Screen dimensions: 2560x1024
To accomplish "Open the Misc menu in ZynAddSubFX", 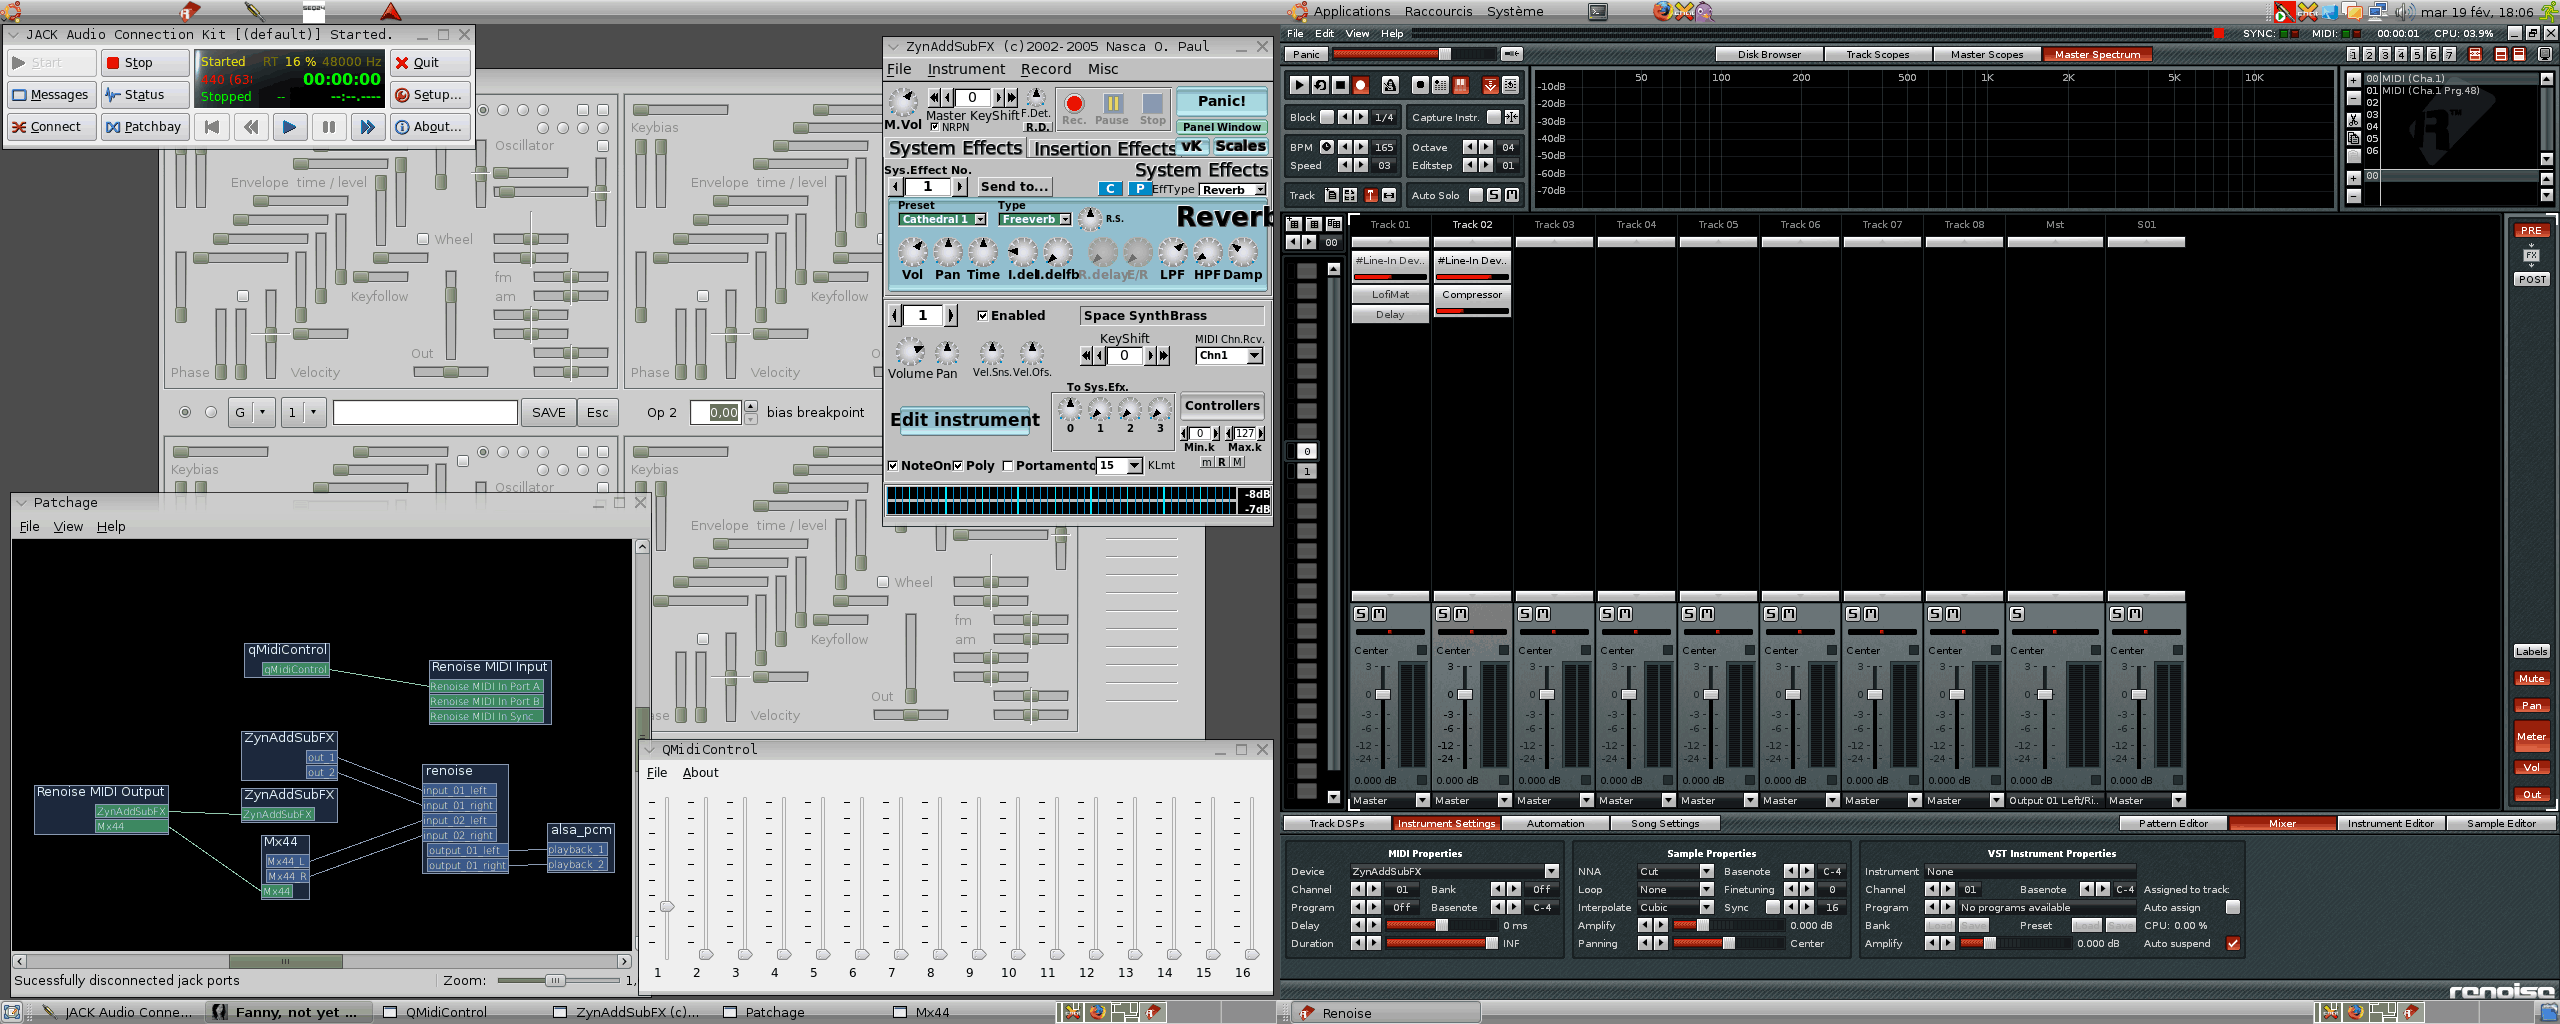I will (1103, 69).
